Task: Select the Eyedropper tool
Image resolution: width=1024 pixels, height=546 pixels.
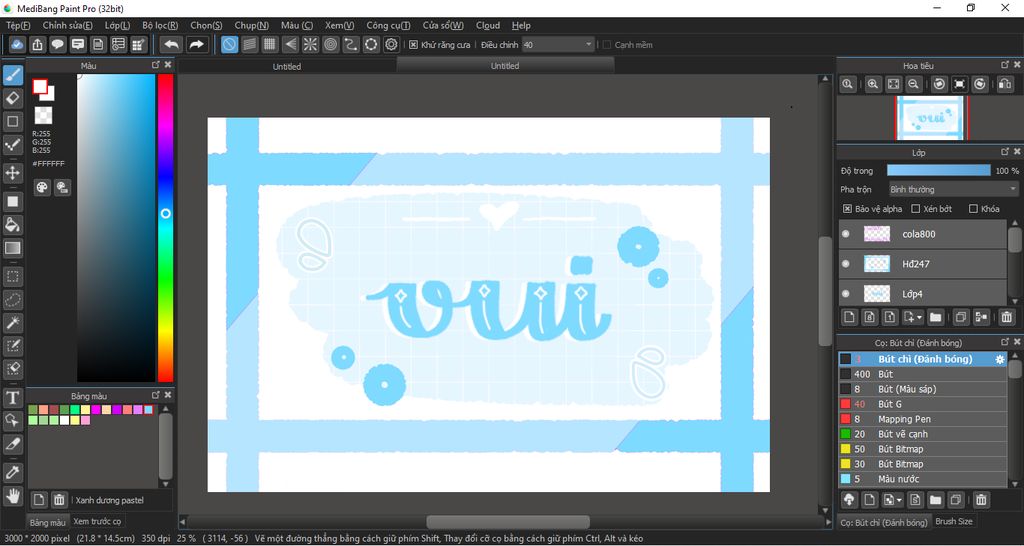Action: [x=13, y=472]
